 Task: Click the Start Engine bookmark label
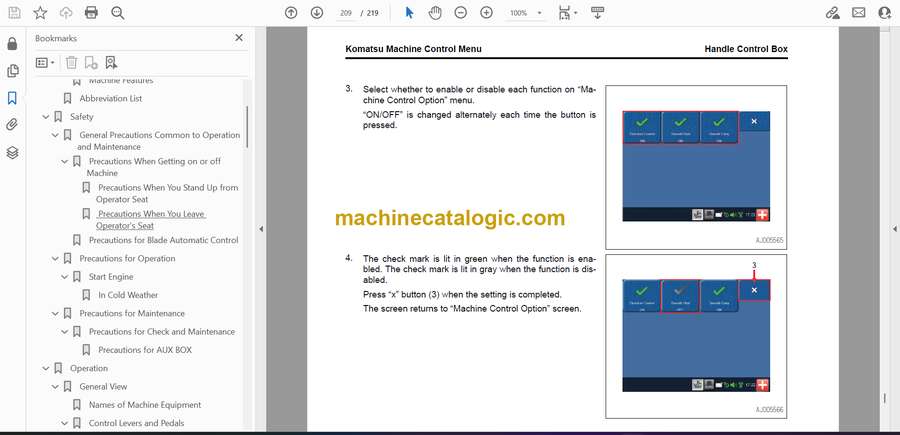coord(111,277)
